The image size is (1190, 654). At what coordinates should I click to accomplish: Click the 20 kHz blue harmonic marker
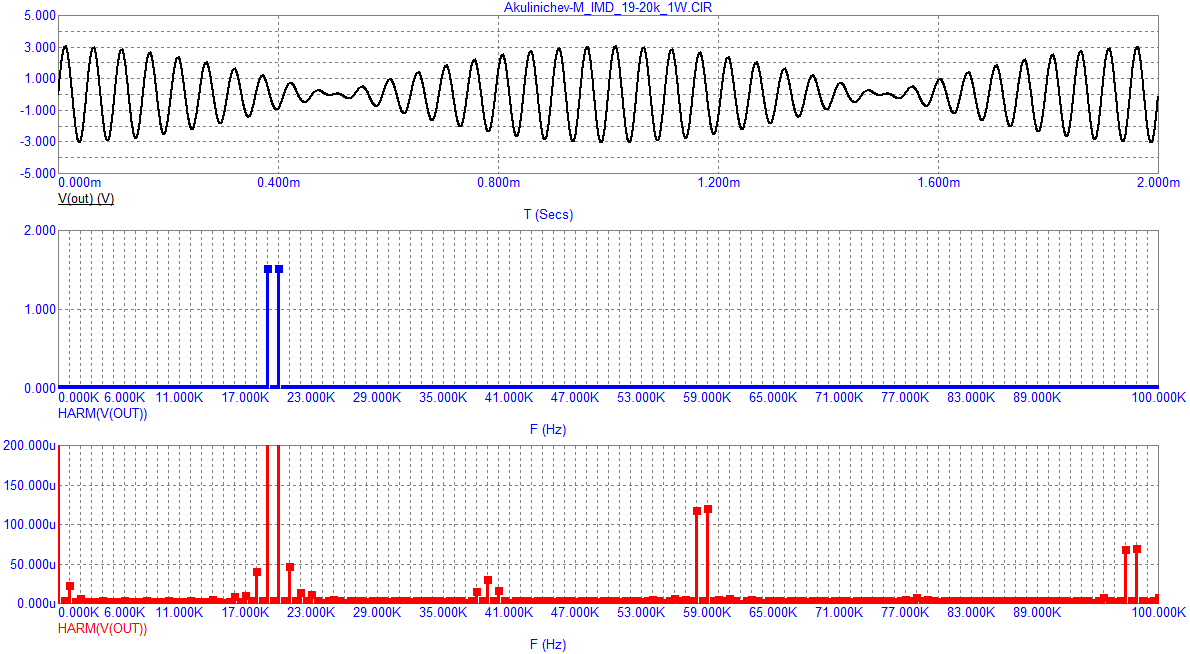279,269
